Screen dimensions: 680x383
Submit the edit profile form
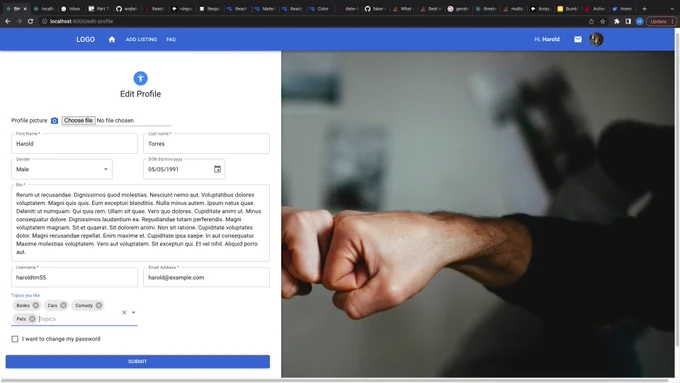tap(137, 361)
